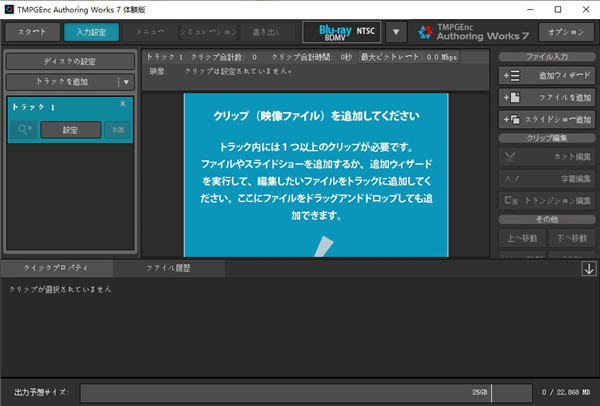Click the 設定 button in track 1
Screen dimensions: 600x406
coord(70,129)
